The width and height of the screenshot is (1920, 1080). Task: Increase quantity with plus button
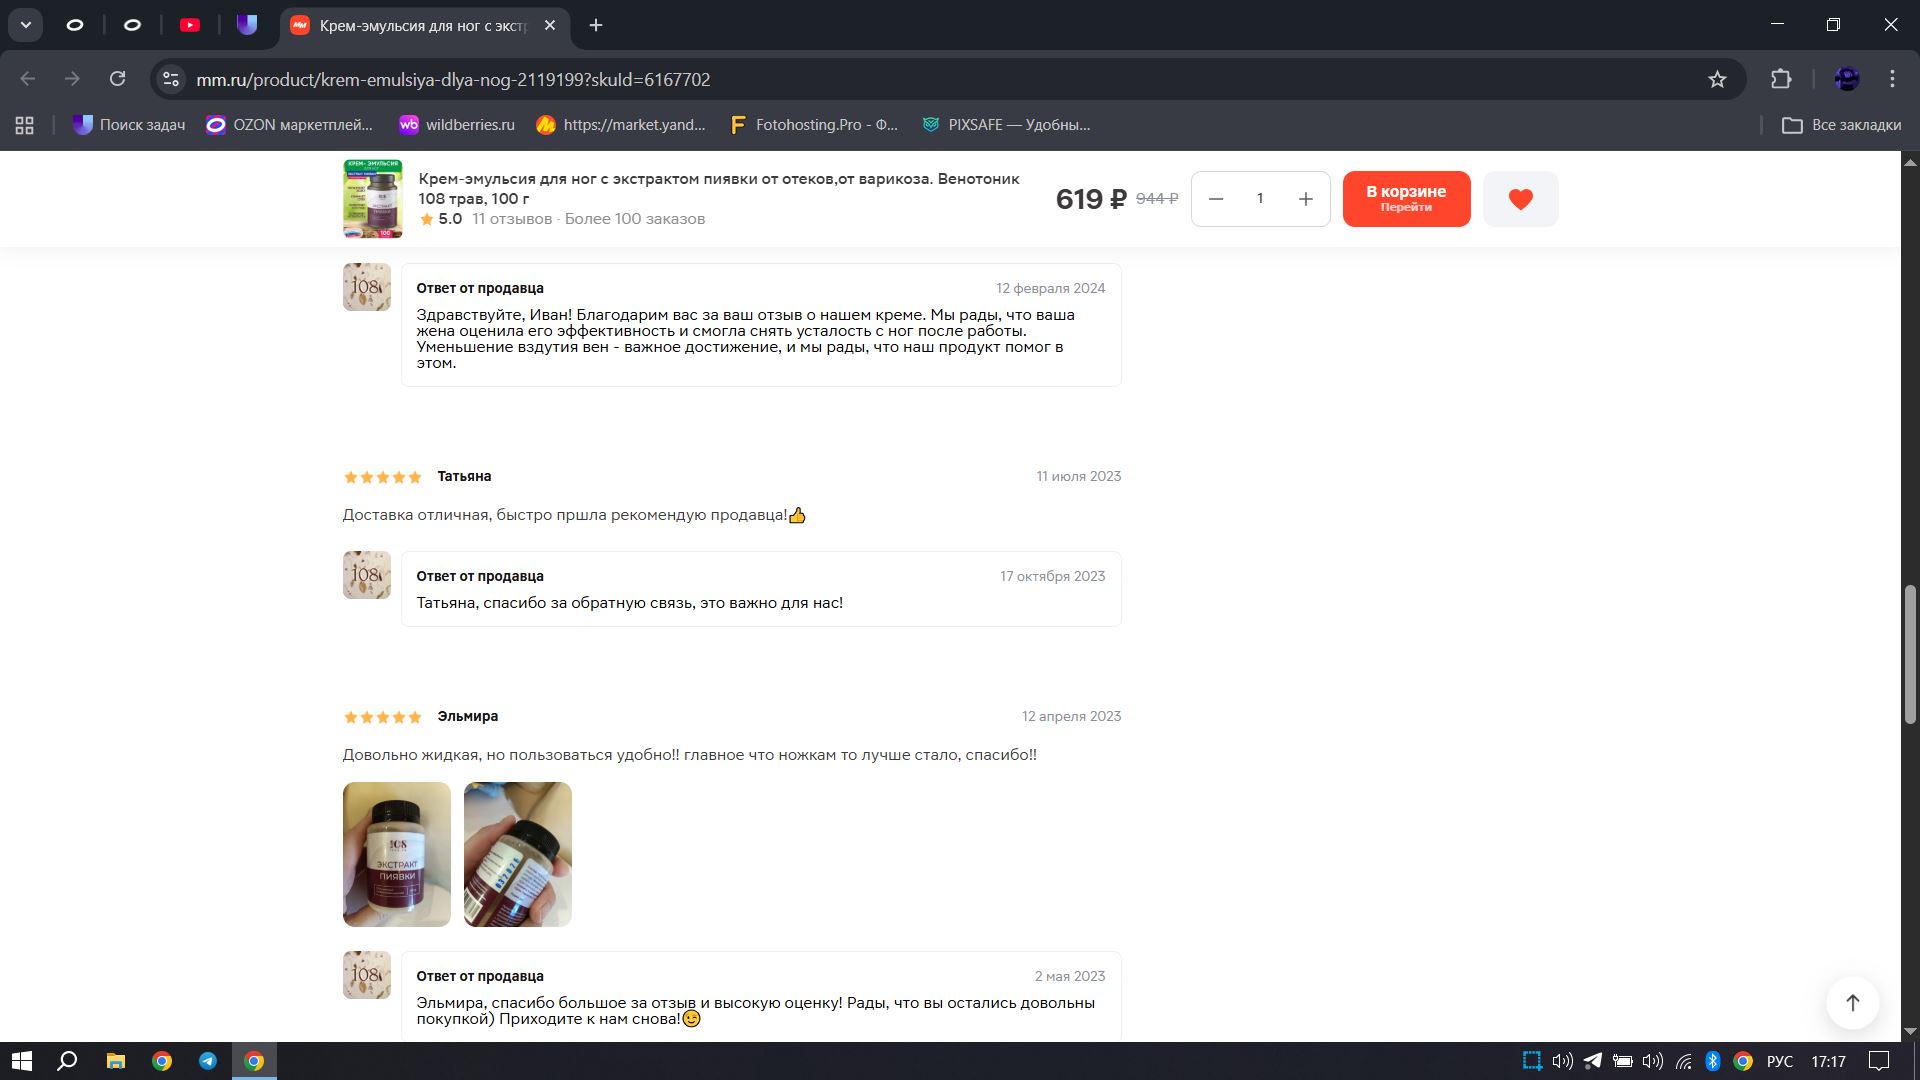pyautogui.click(x=1305, y=199)
